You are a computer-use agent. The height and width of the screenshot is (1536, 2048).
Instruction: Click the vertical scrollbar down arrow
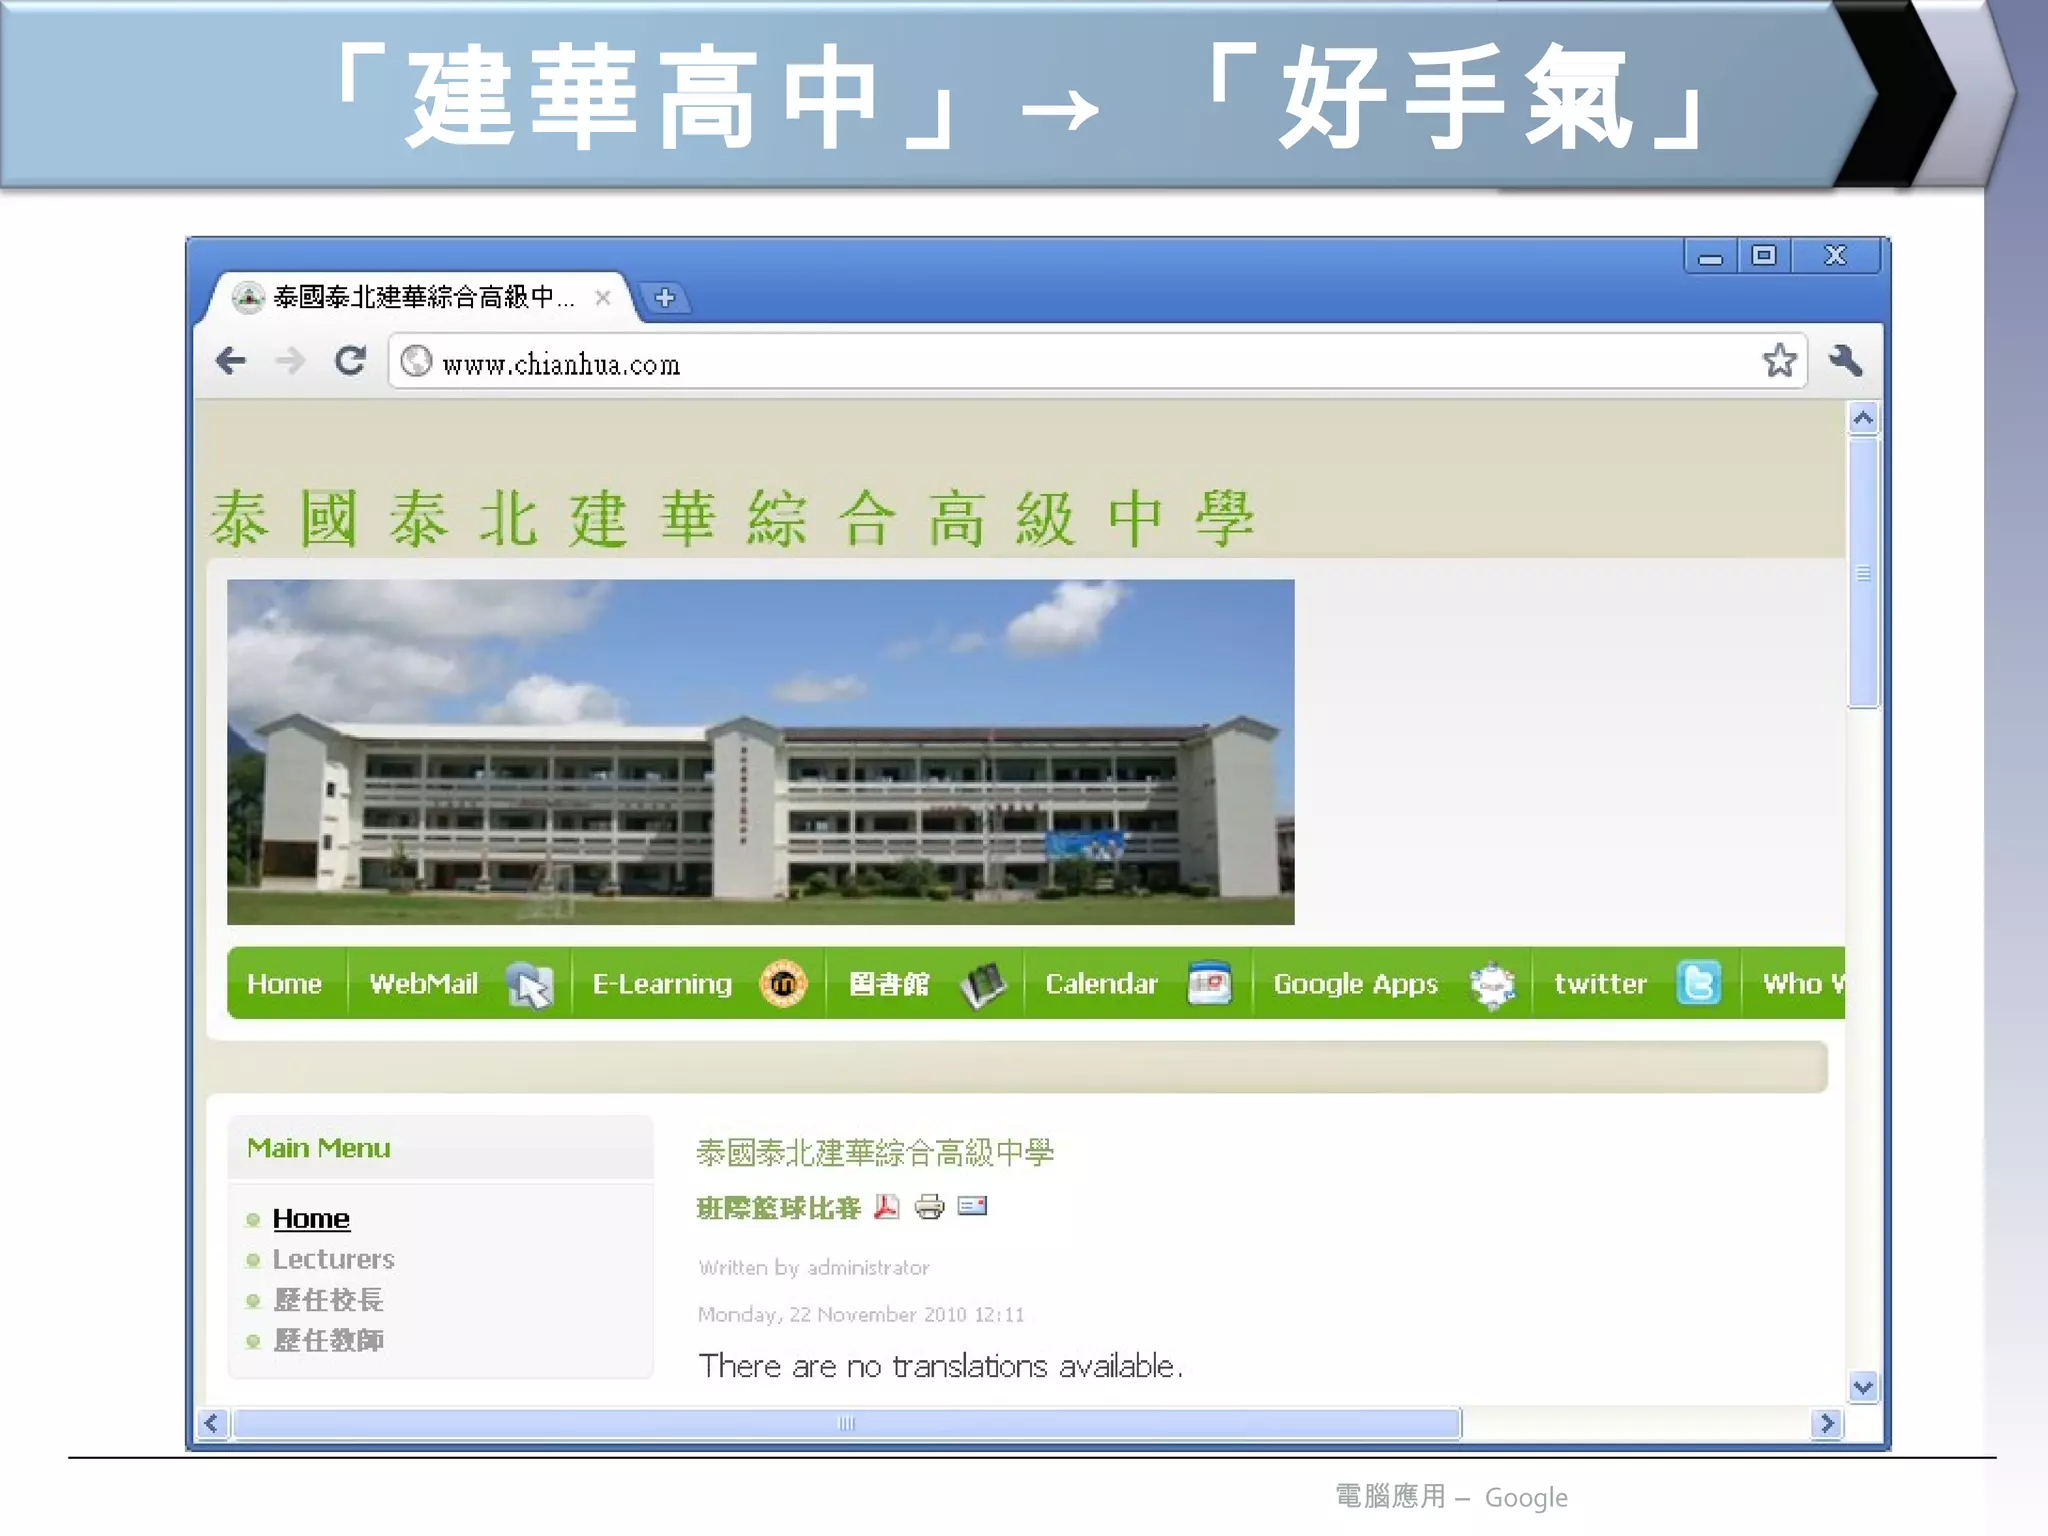[1863, 1387]
